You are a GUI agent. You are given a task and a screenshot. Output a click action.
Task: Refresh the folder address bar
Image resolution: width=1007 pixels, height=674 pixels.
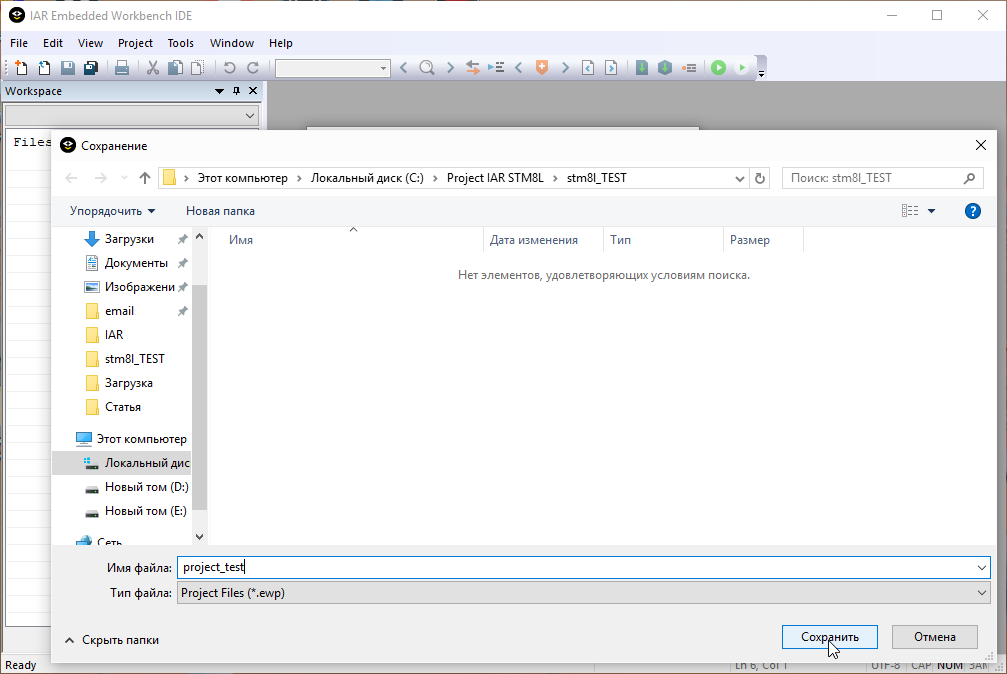760,178
